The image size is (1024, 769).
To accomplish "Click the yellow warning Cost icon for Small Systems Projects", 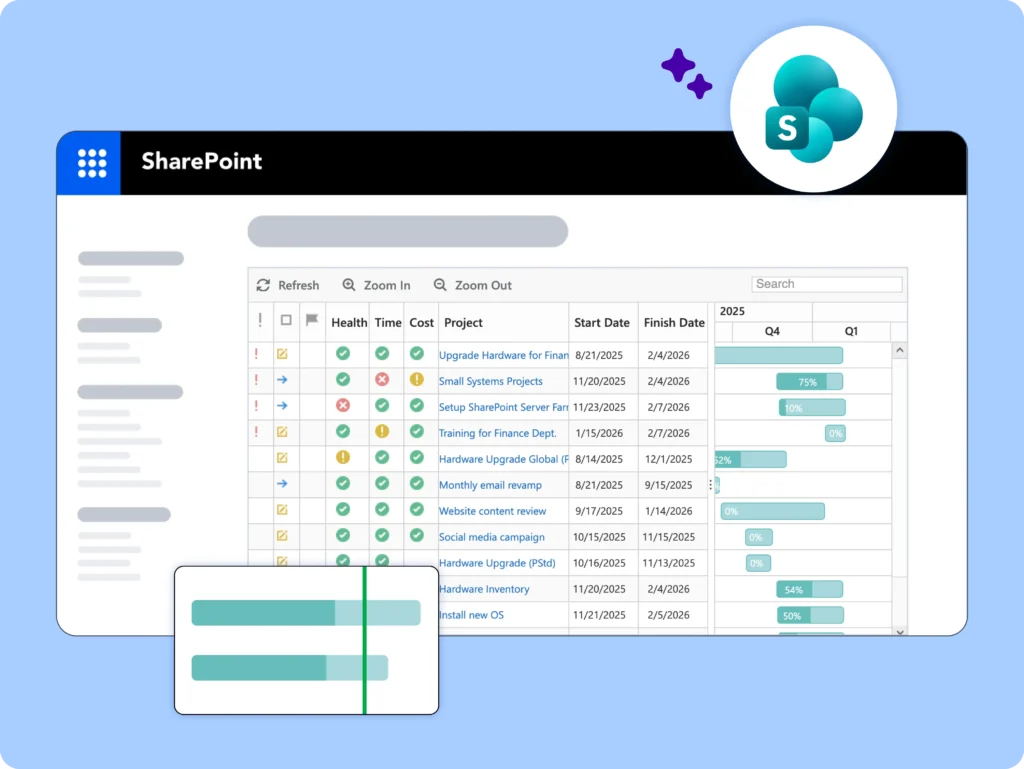I will 417,380.
